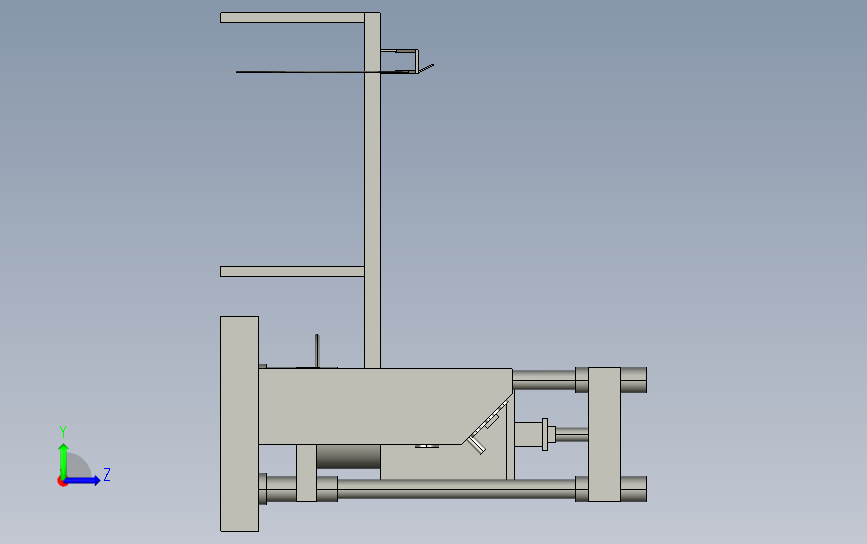Click the Z label of the triad
The height and width of the screenshot is (544, 867).
point(107,474)
